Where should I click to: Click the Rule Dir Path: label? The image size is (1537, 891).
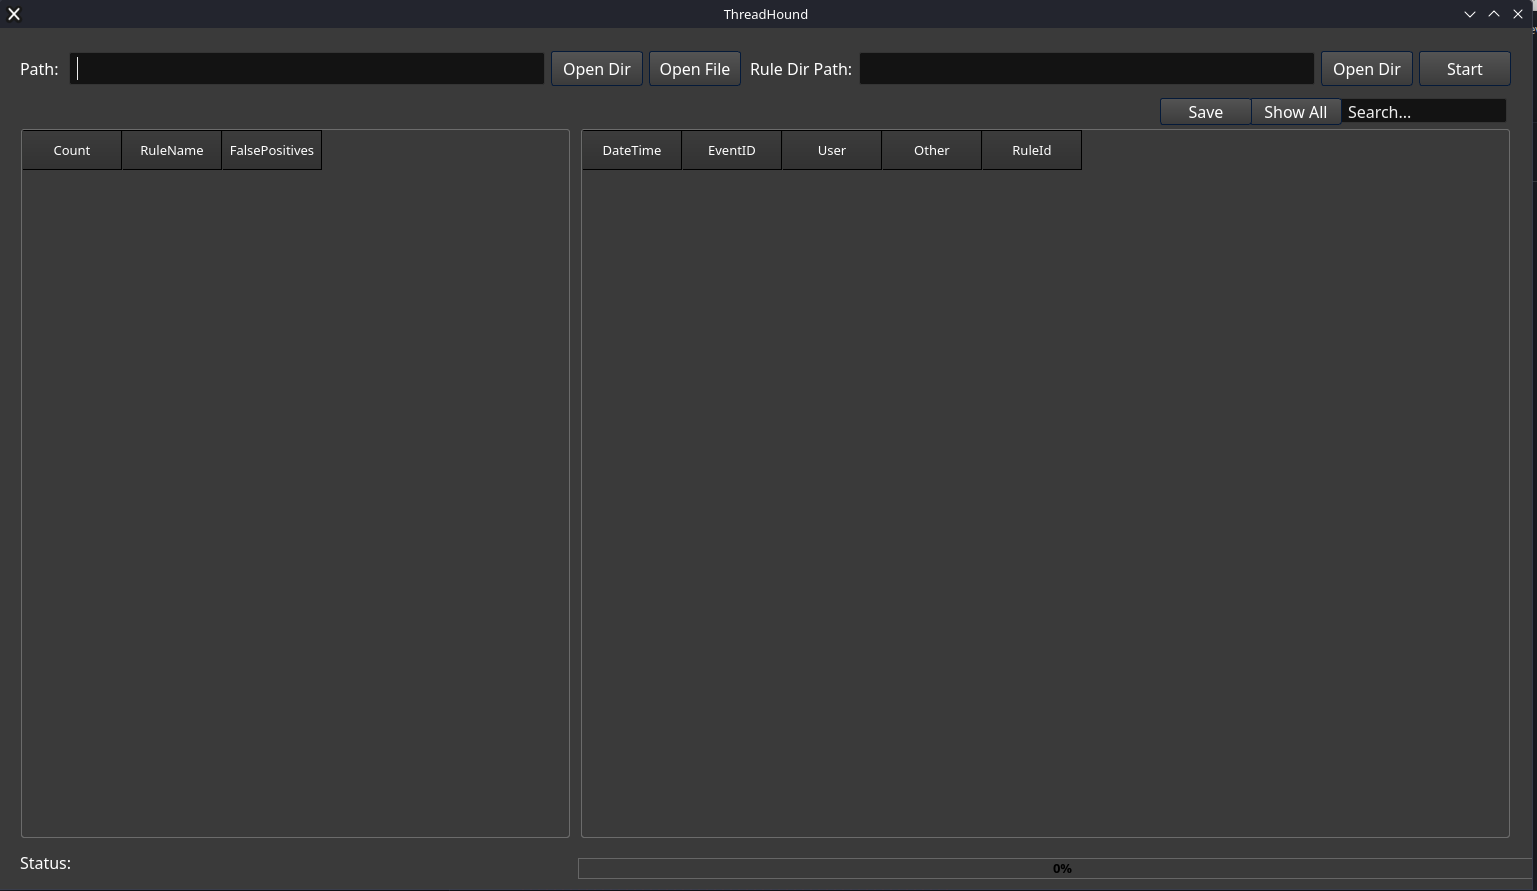pos(801,69)
